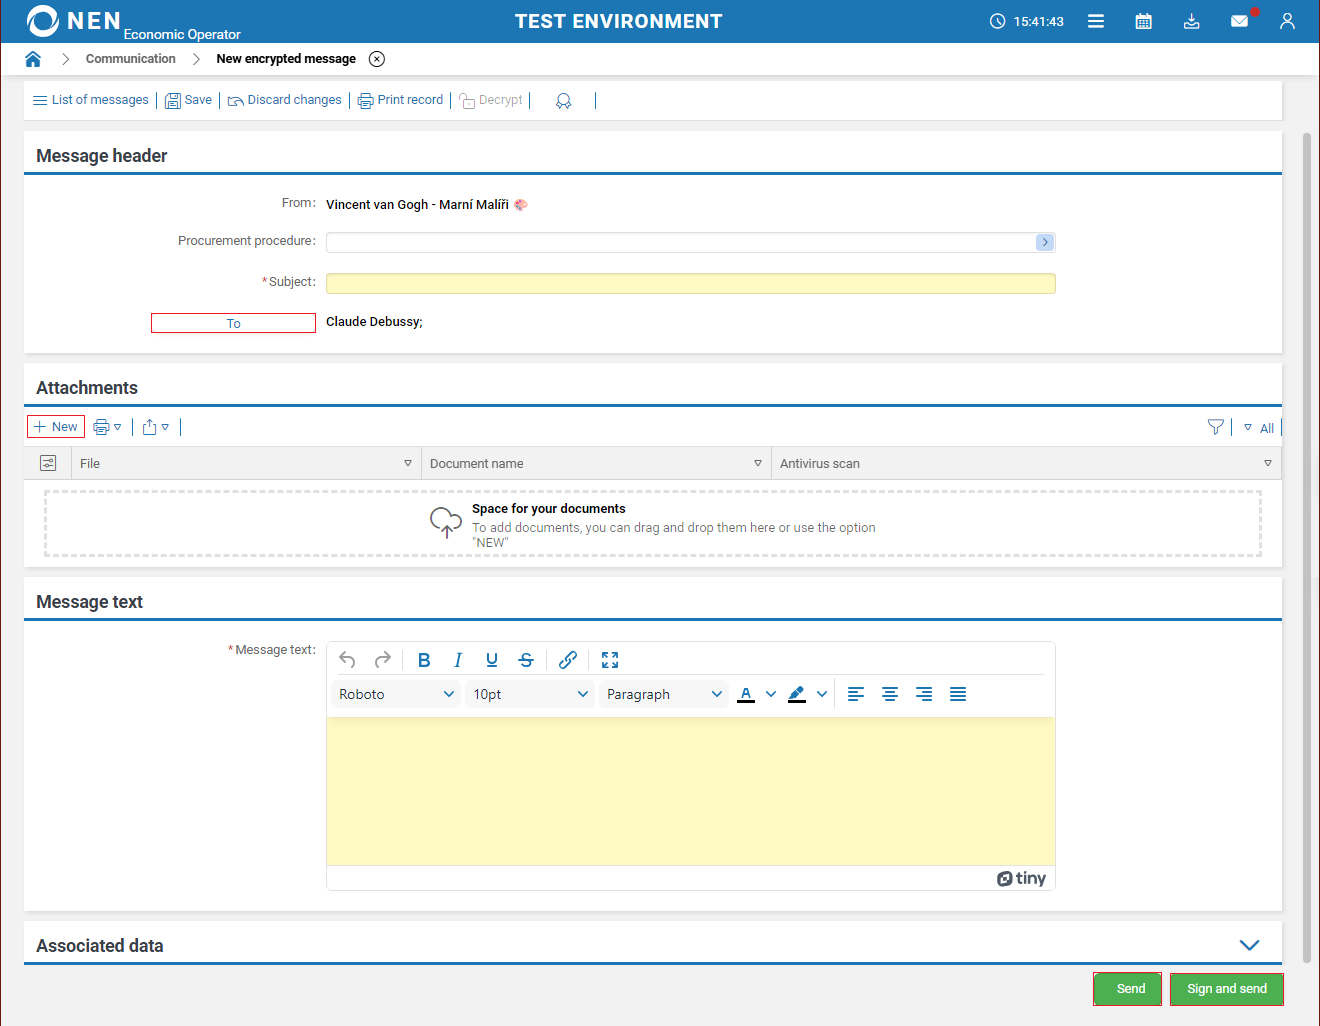Click the home icon in breadcrumb
The width and height of the screenshot is (1320, 1026).
pyautogui.click(x=33, y=59)
